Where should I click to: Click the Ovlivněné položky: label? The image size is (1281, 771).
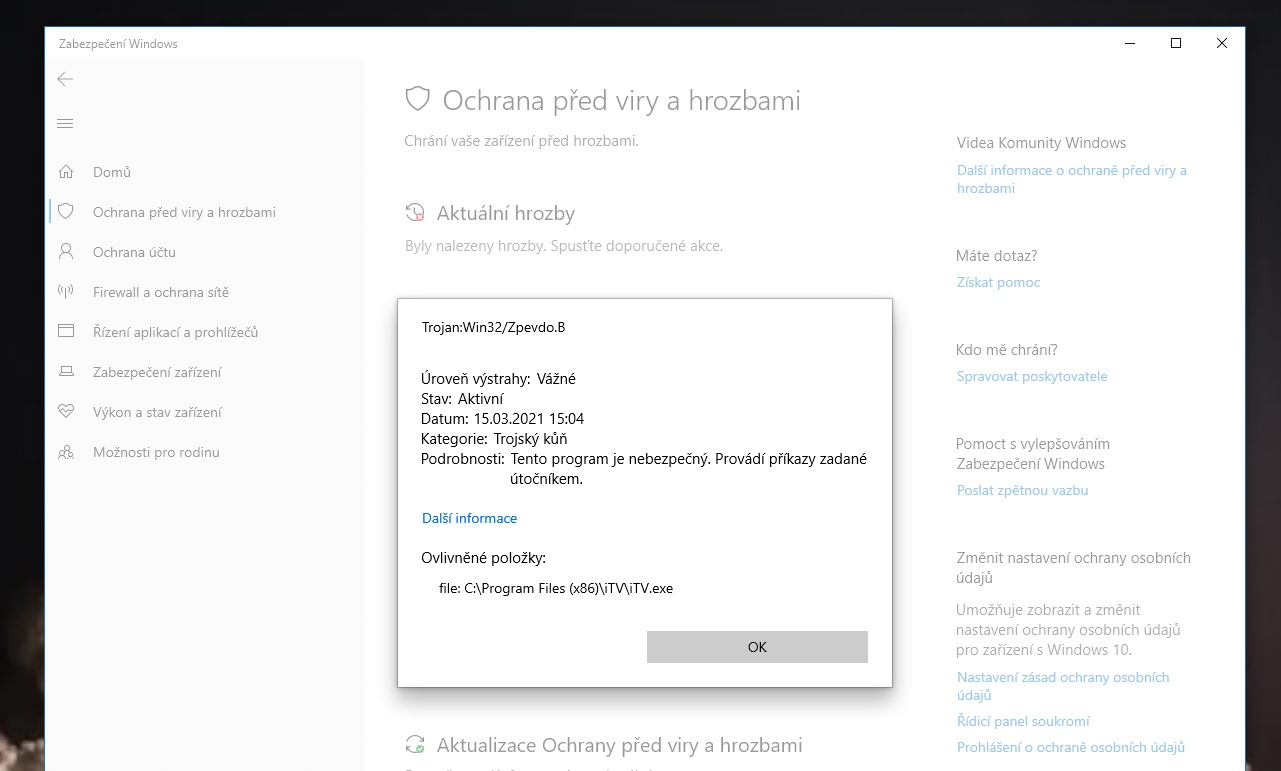(484, 558)
